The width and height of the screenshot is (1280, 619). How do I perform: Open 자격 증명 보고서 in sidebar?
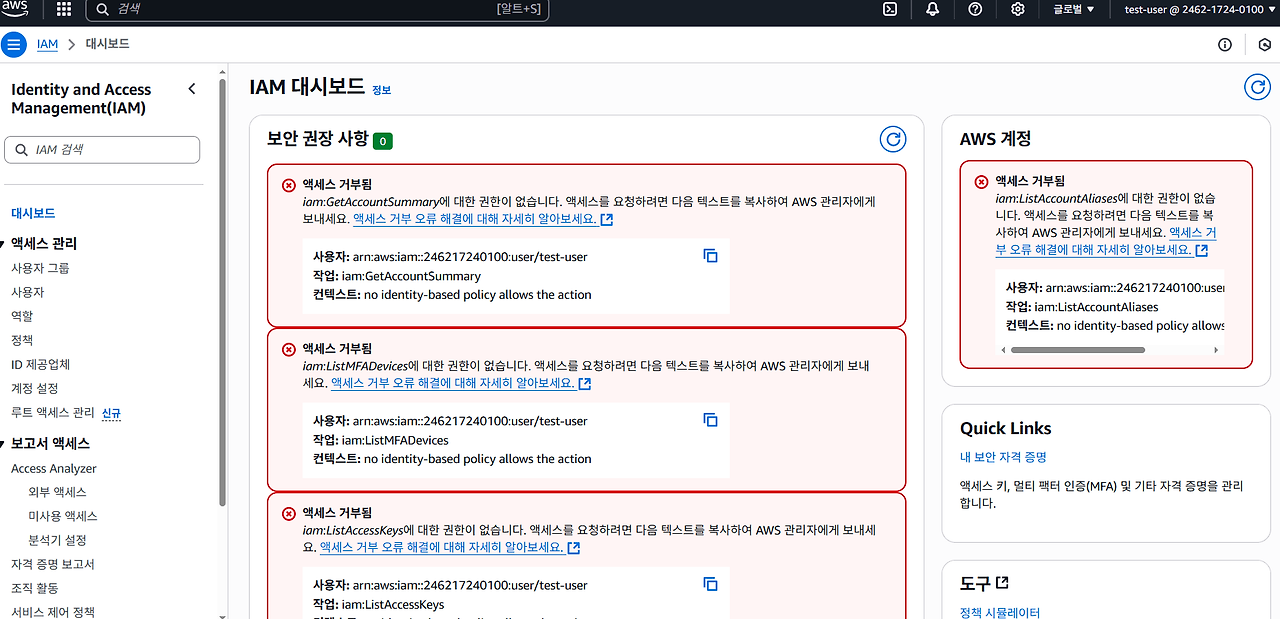point(53,564)
